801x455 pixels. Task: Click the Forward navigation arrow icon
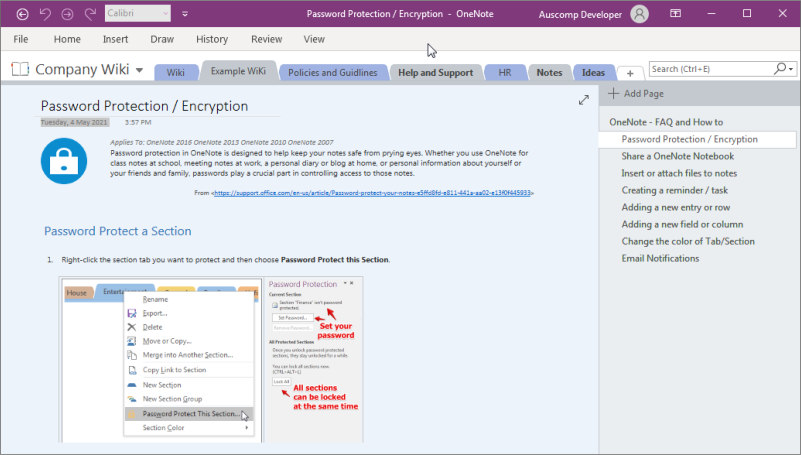coord(67,14)
